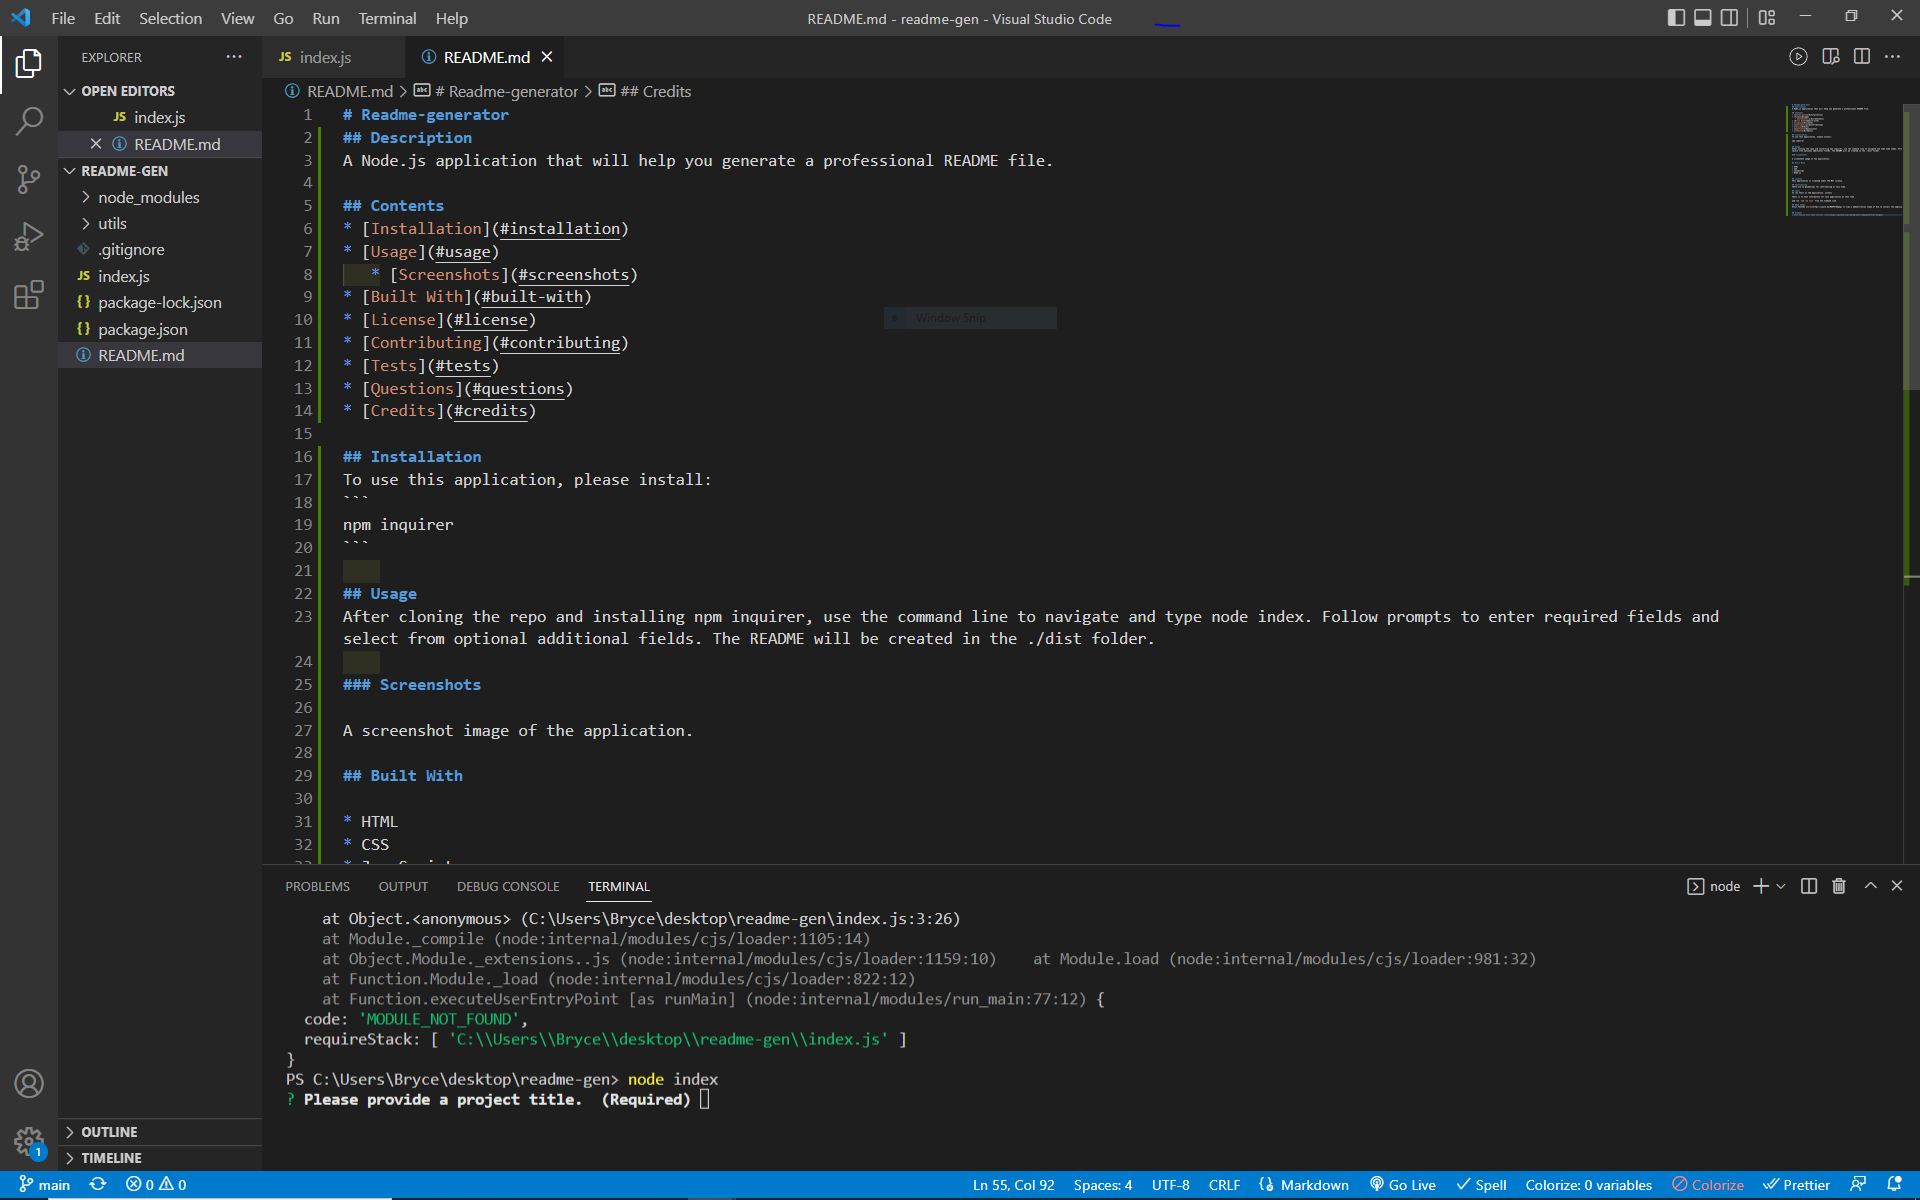Open Manage settings gear menu

[29, 1142]
